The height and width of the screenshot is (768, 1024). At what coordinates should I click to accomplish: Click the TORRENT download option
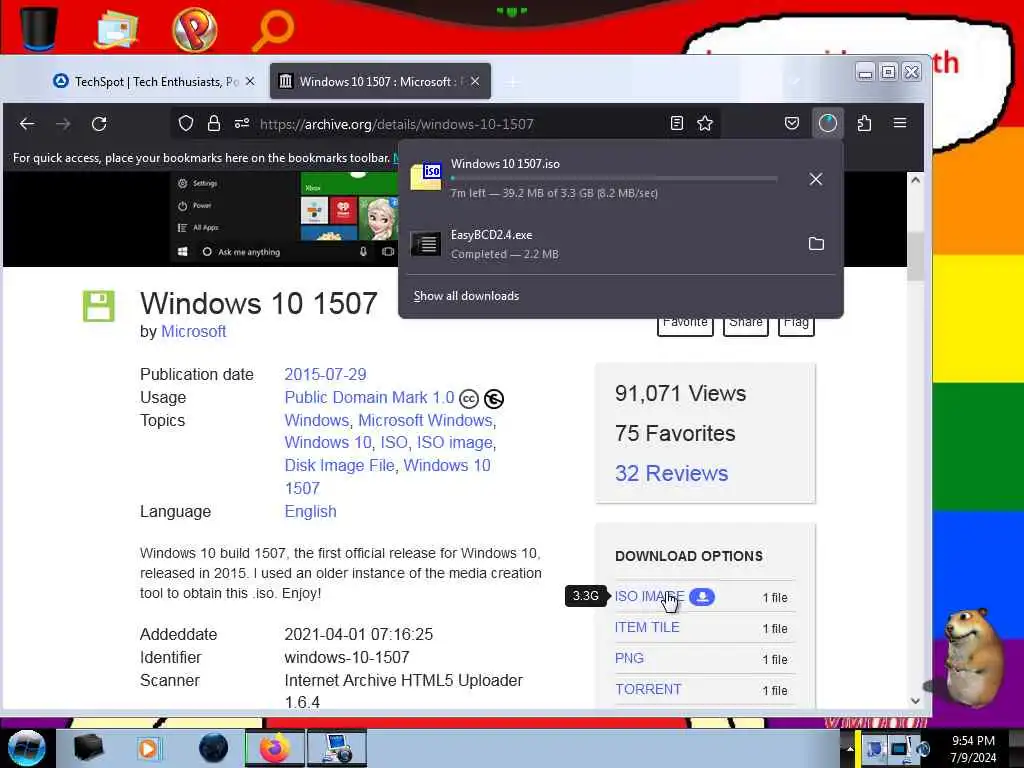(x=648, y=689)
